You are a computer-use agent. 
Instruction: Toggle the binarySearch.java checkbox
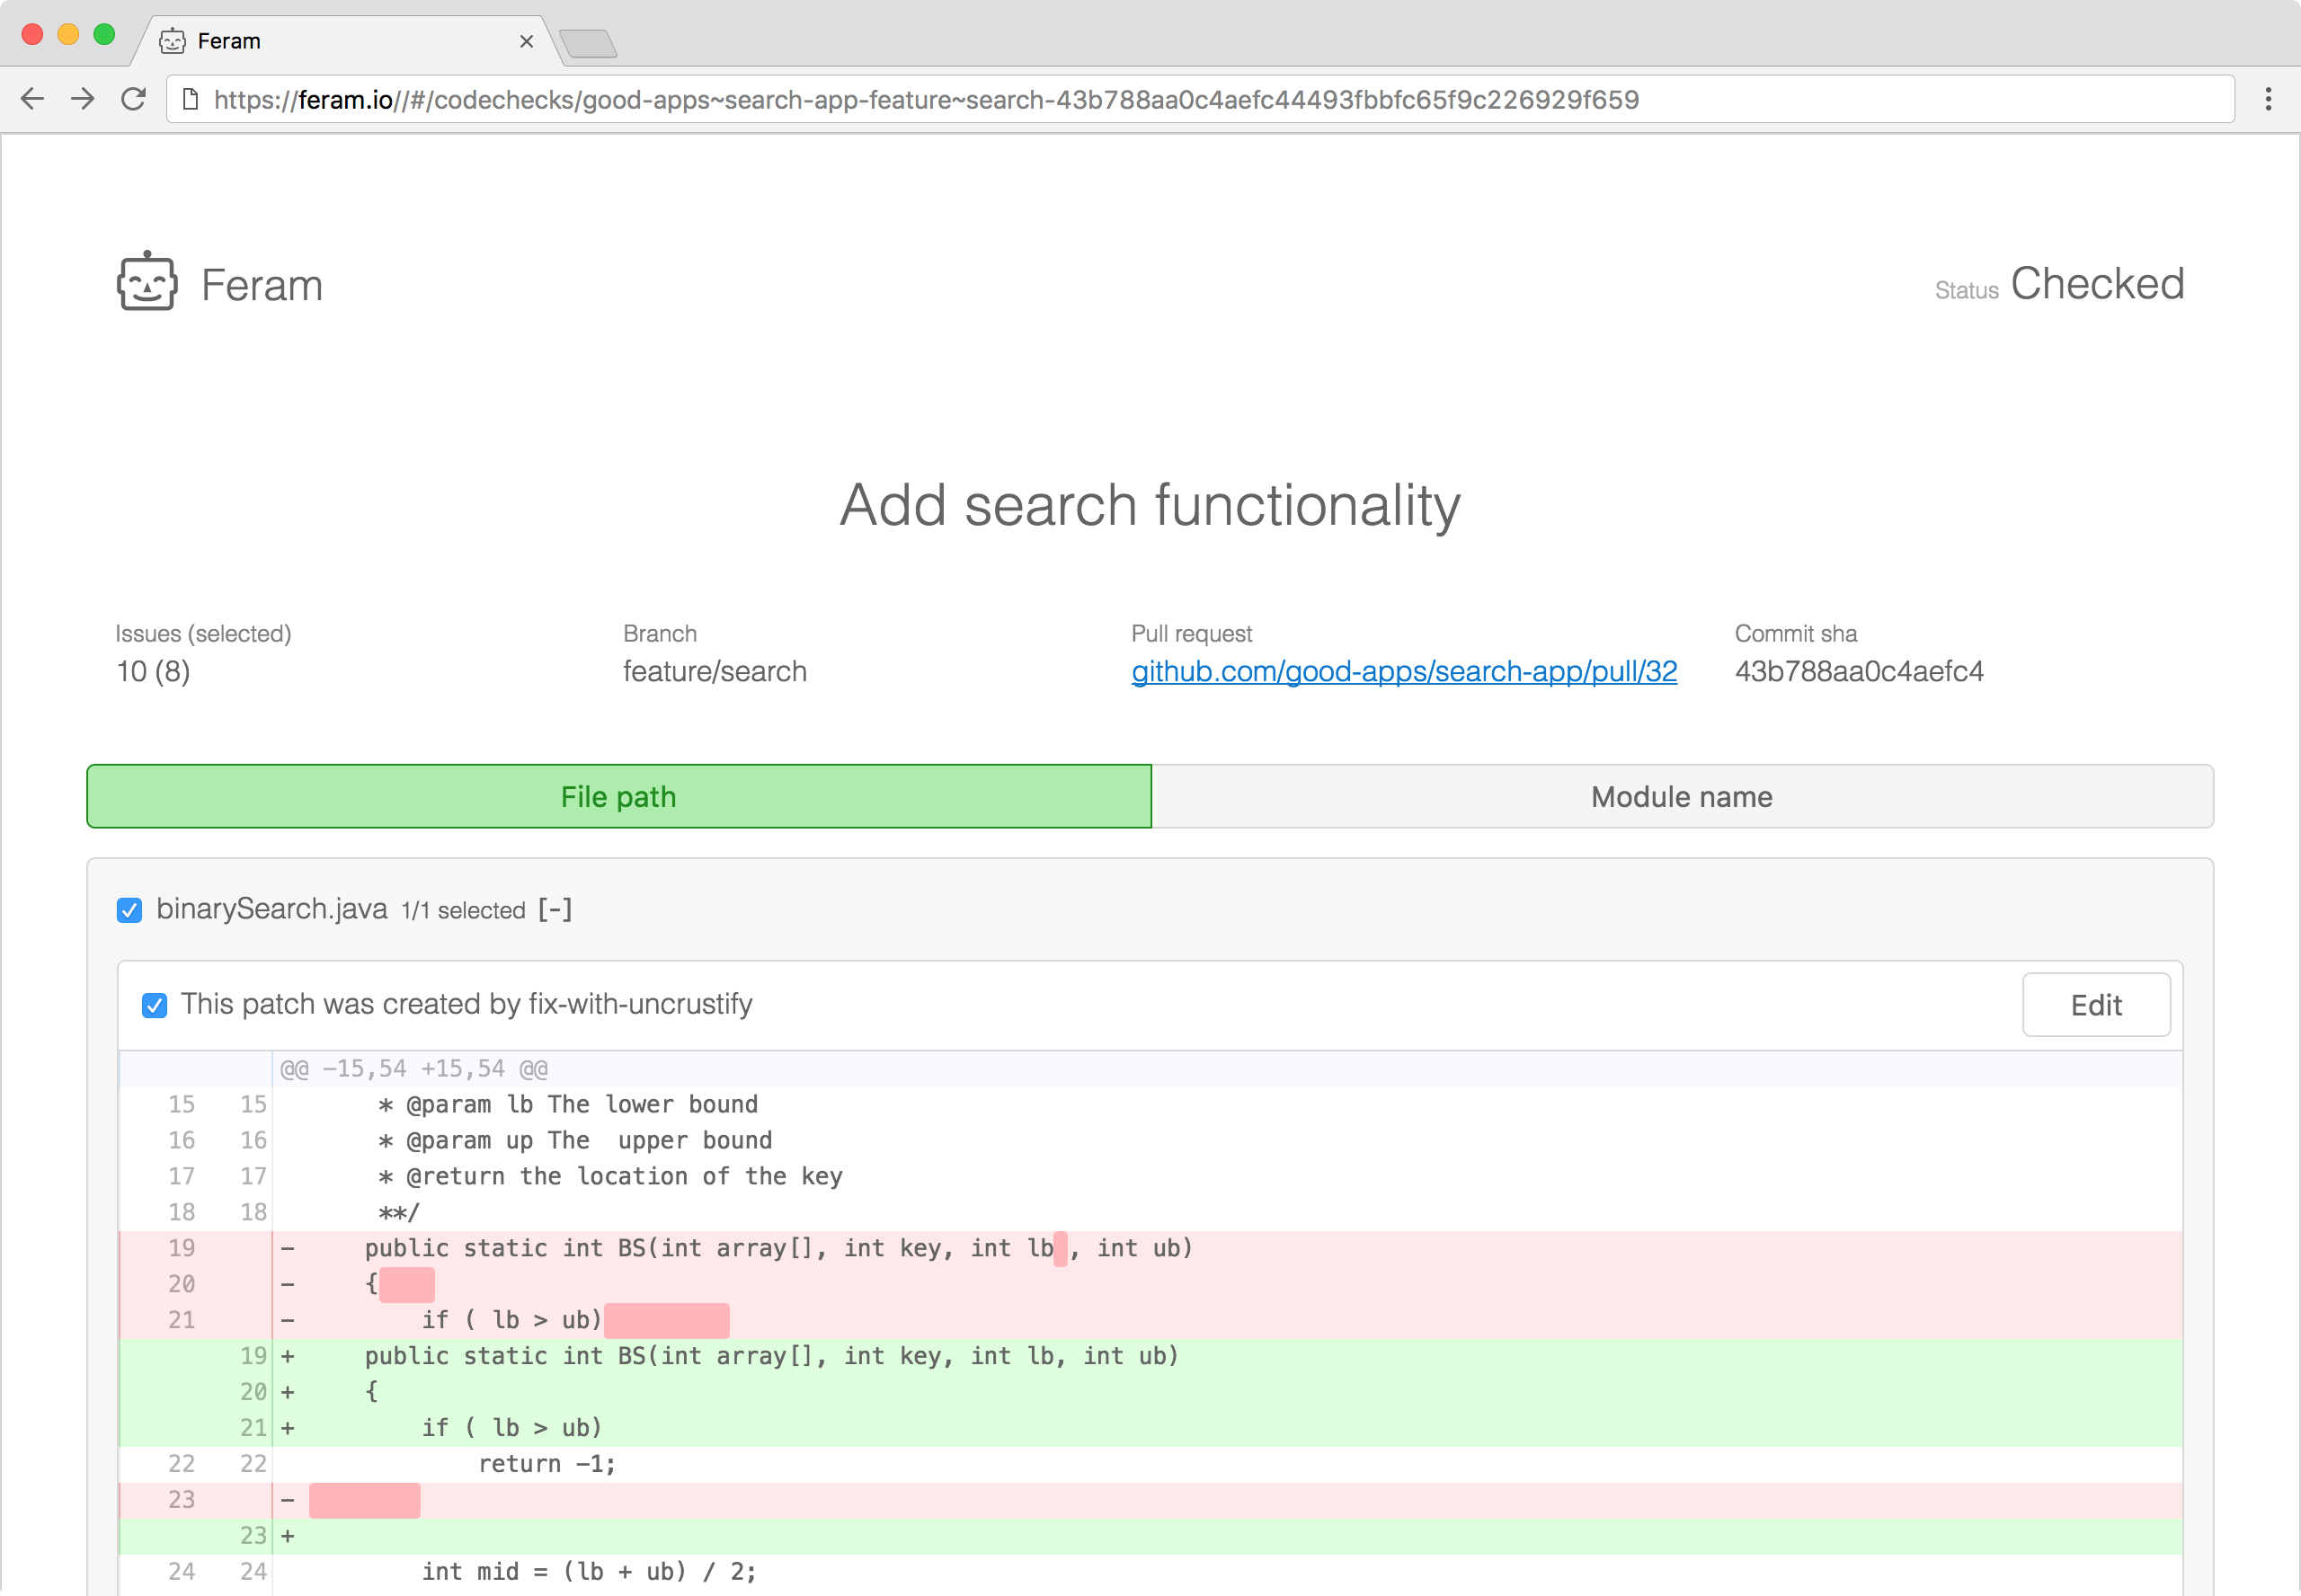(129, 910)
